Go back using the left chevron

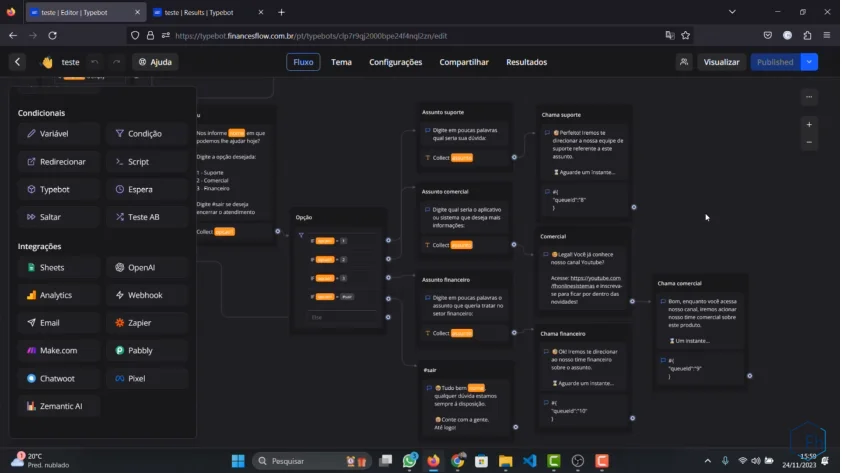pyautogui.click(x=18, y=62)
